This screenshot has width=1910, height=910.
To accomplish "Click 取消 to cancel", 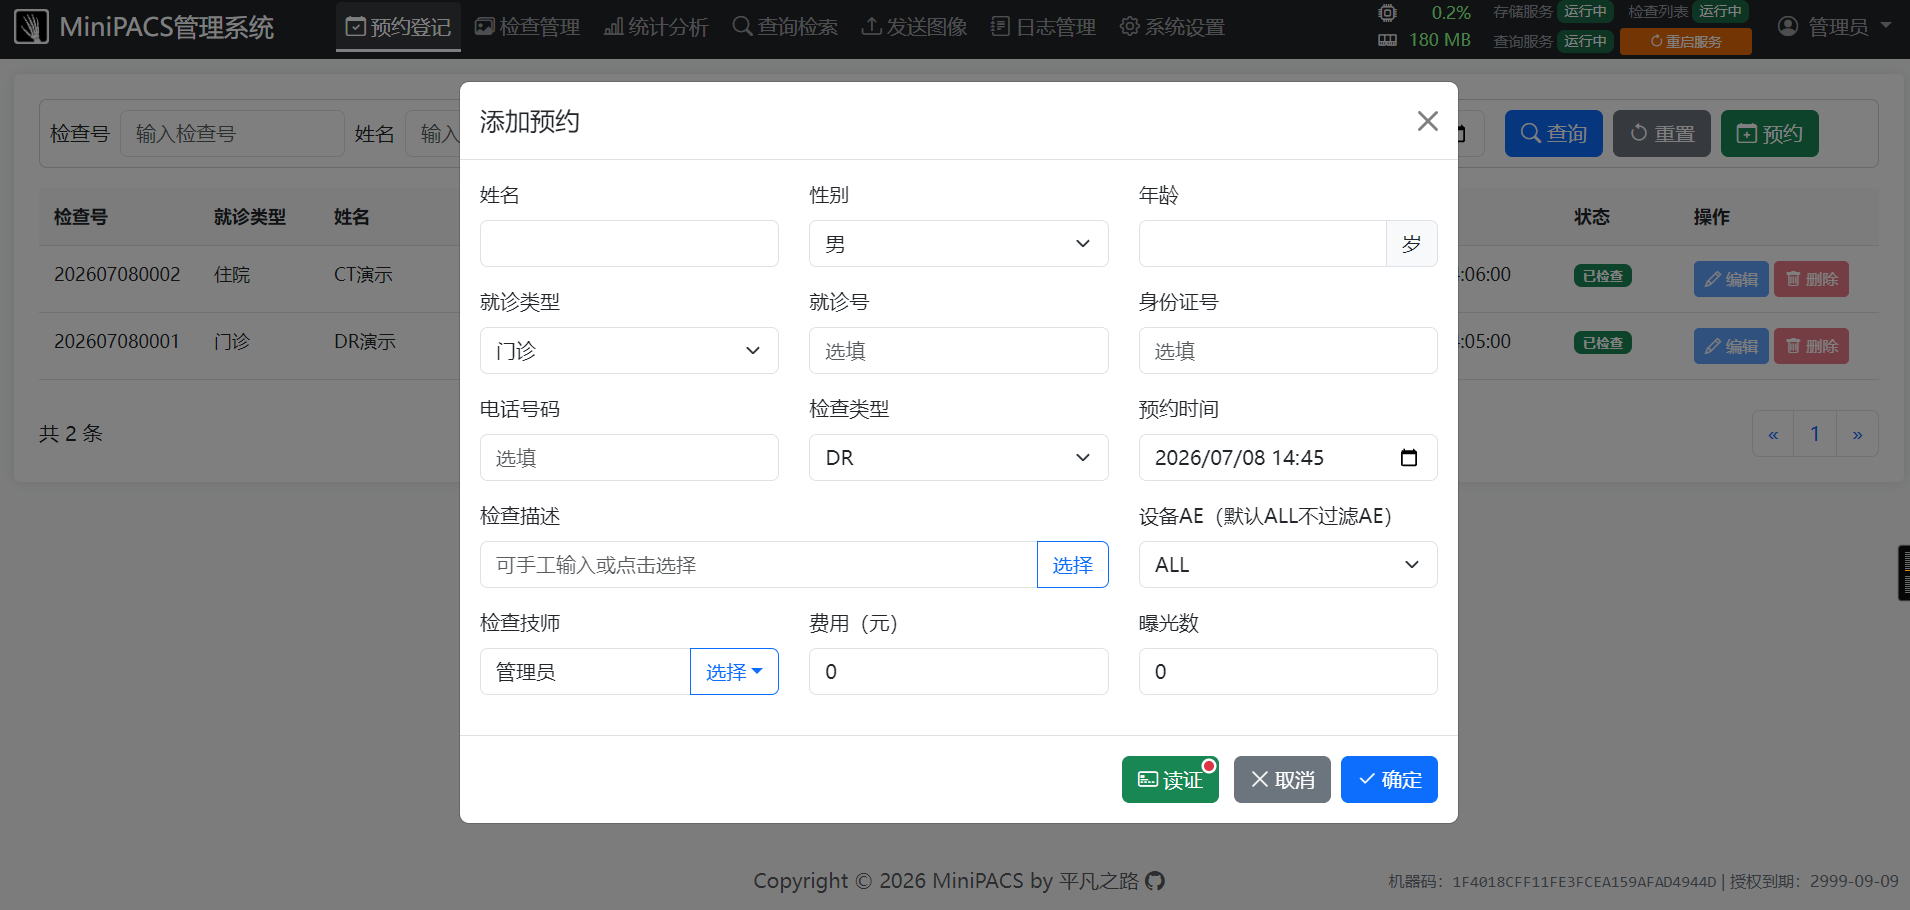I will pos(1282,779).
